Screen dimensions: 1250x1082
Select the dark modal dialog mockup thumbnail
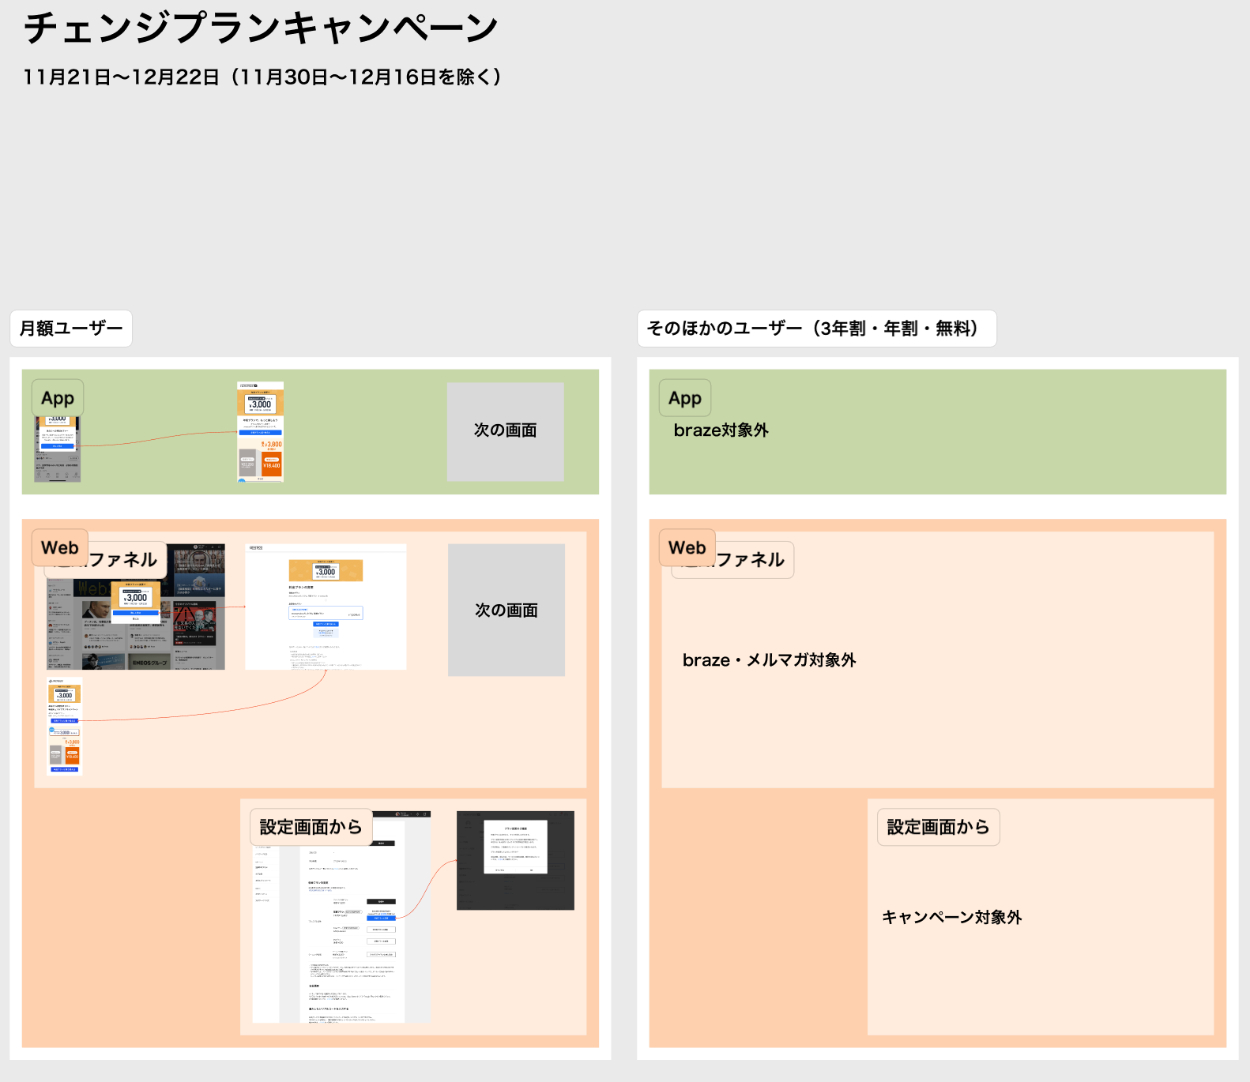515,860
